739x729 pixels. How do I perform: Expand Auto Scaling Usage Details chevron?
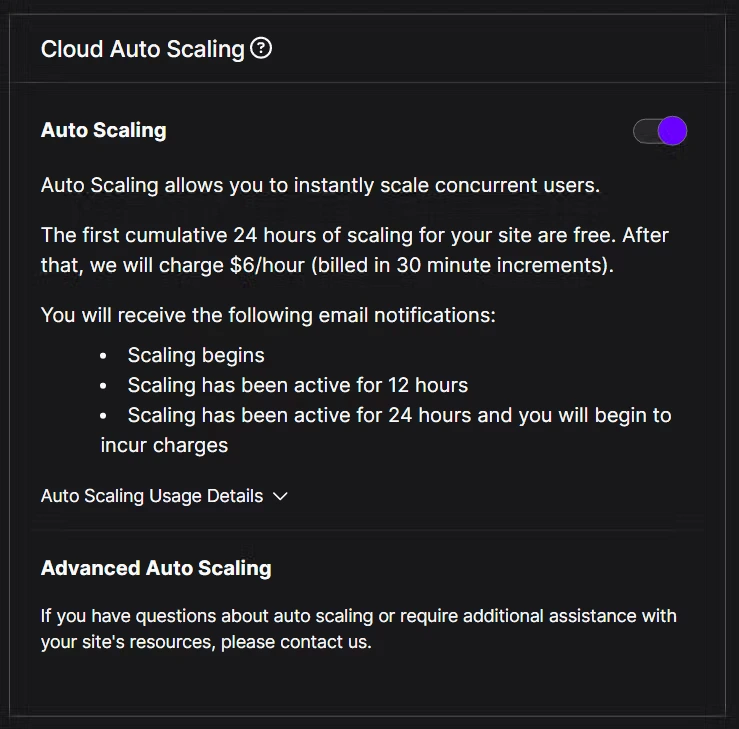[x=280, y=496]
